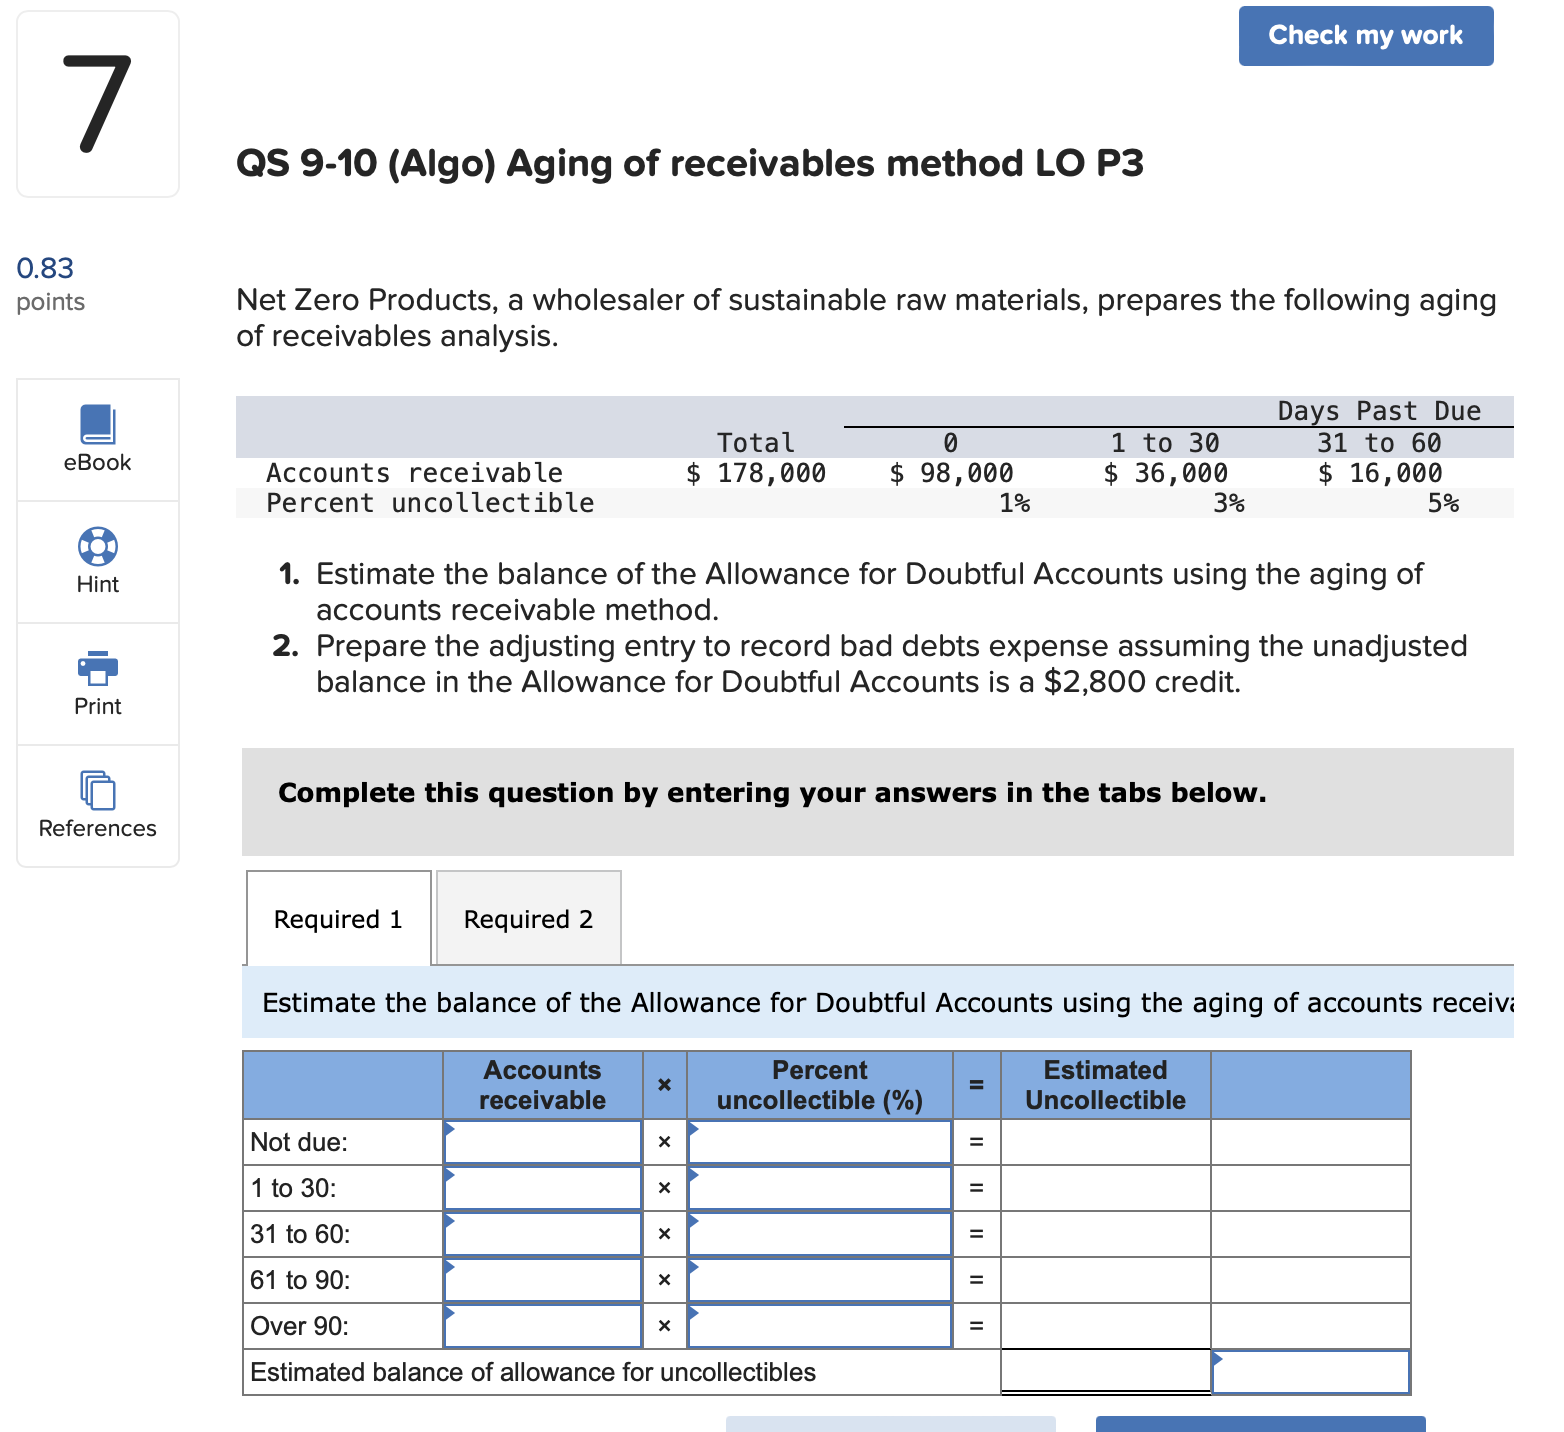Click the 61 to 90 Accounts receivable field
The width and height of the screenshot is (1564, 1432).
click(x=545, y=1279)
